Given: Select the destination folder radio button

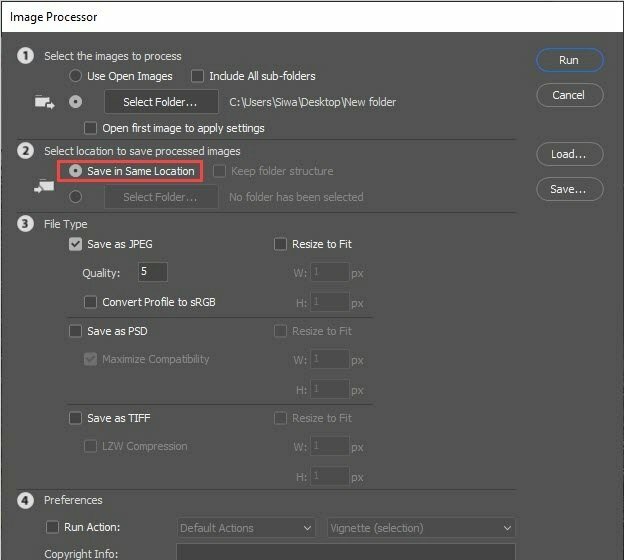Looking at the screenshot, I should (75, 197).
